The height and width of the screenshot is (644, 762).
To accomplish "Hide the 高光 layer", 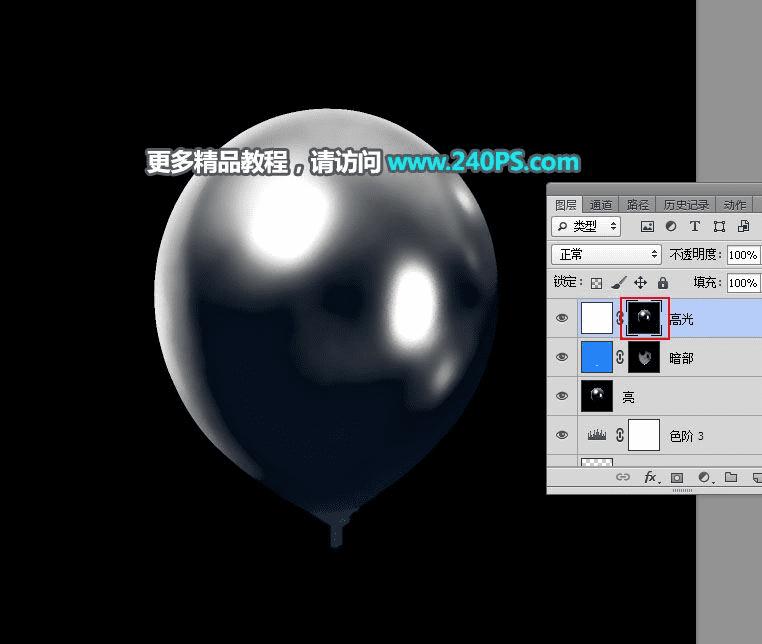I will coord(562,318).
